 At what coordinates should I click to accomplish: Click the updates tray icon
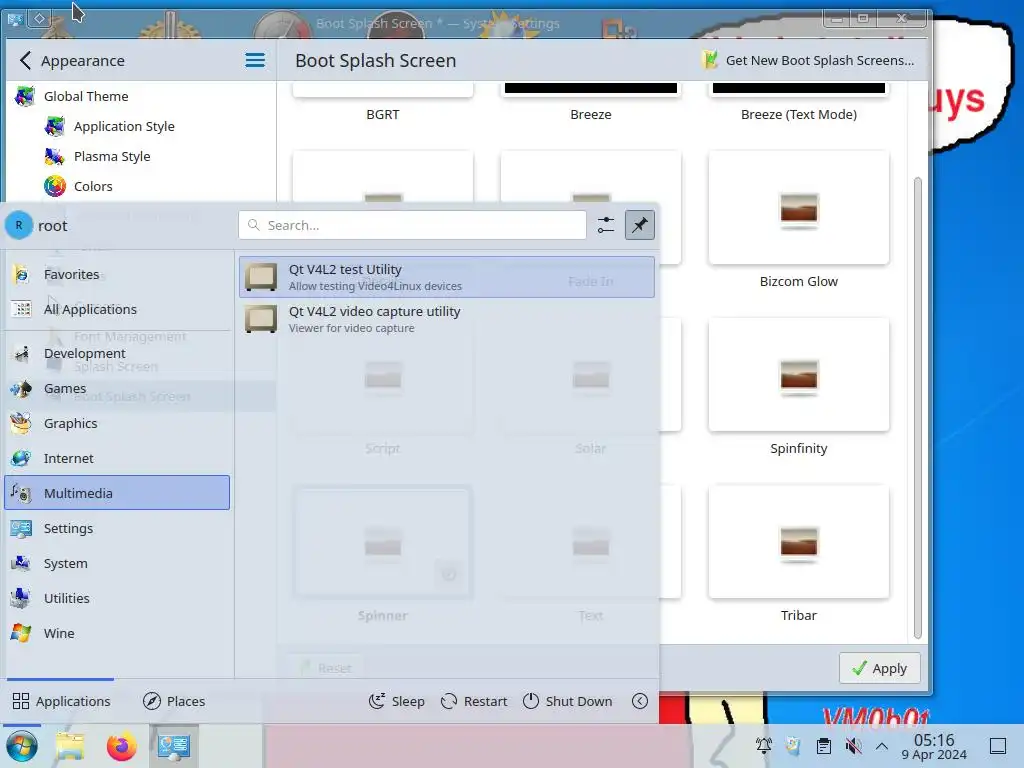point(793,746)
